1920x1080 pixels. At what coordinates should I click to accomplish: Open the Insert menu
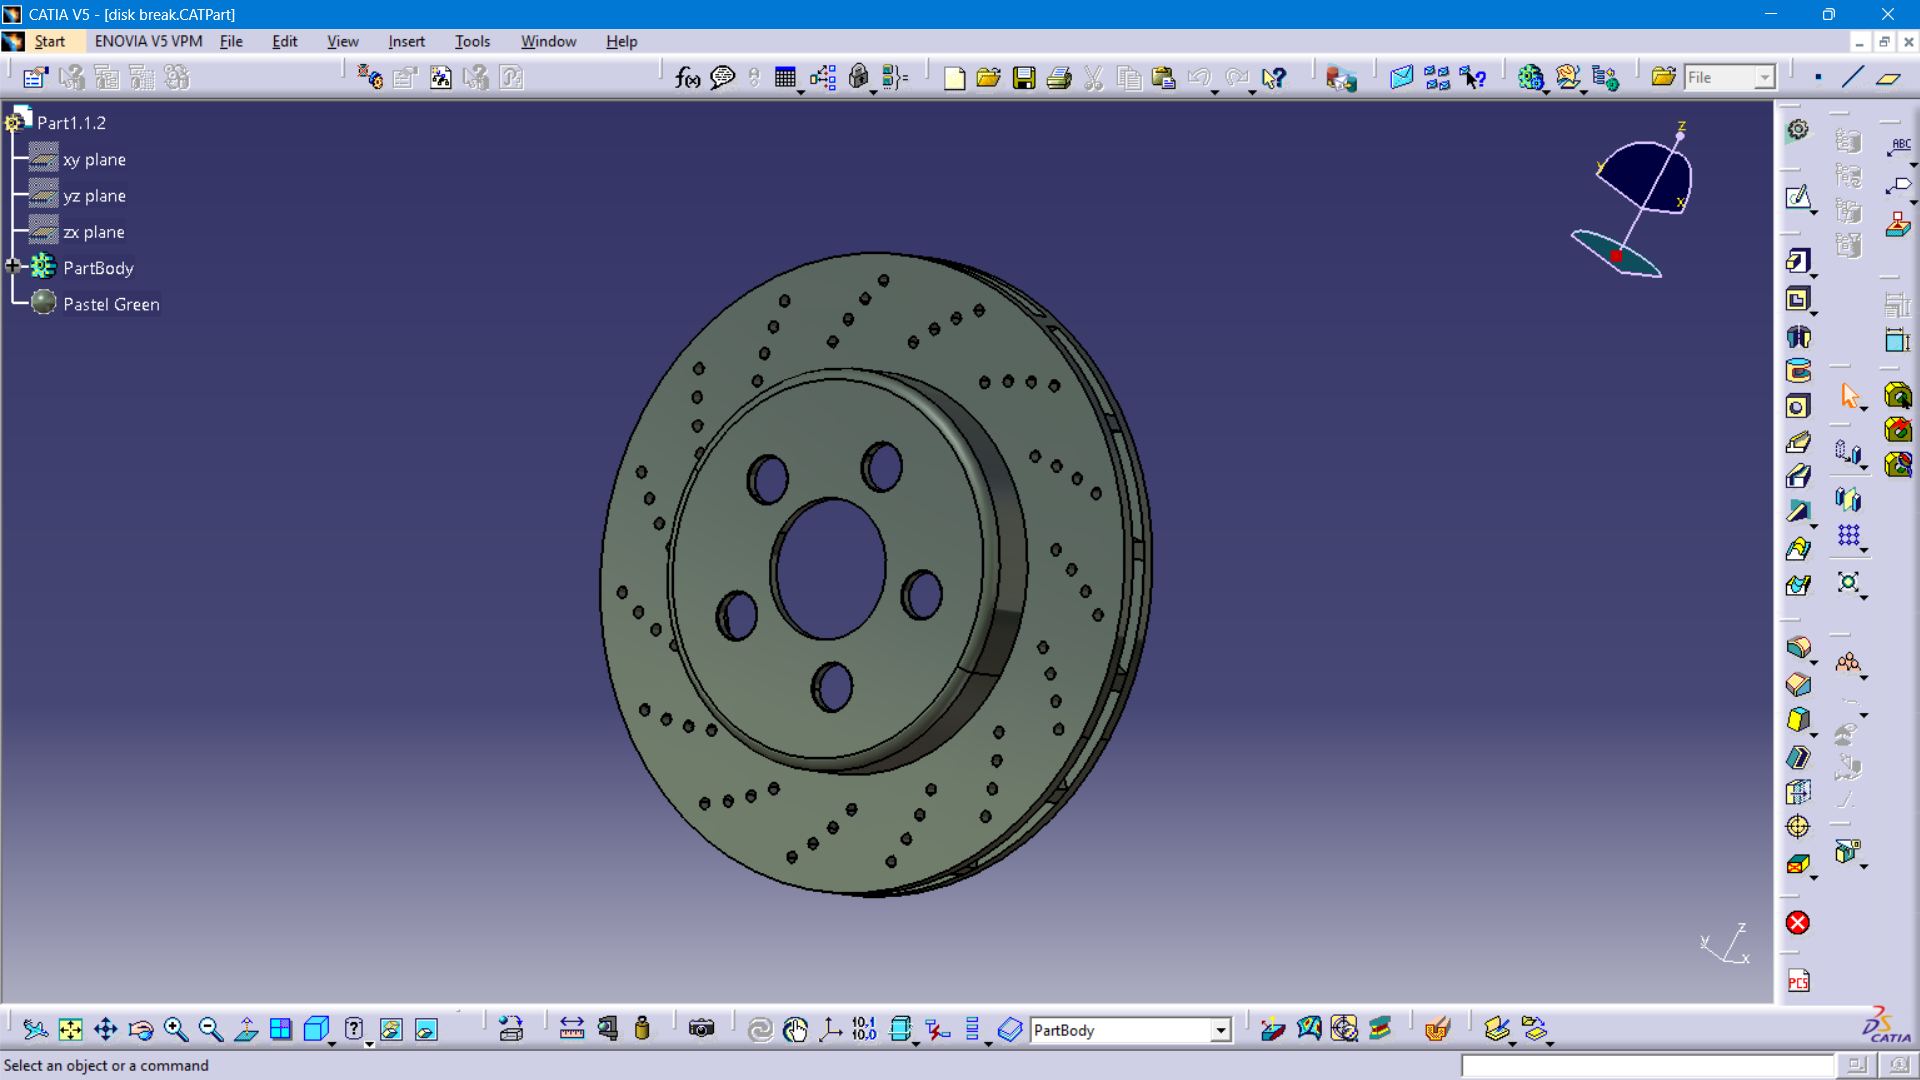pos(406,41)
